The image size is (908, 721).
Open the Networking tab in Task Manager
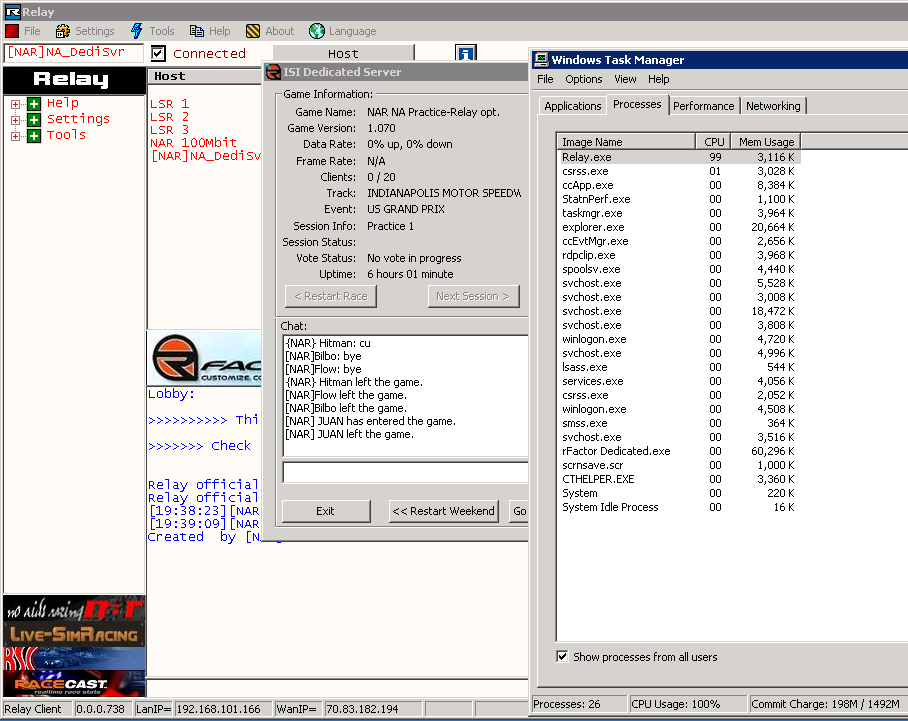click(773, 106)
